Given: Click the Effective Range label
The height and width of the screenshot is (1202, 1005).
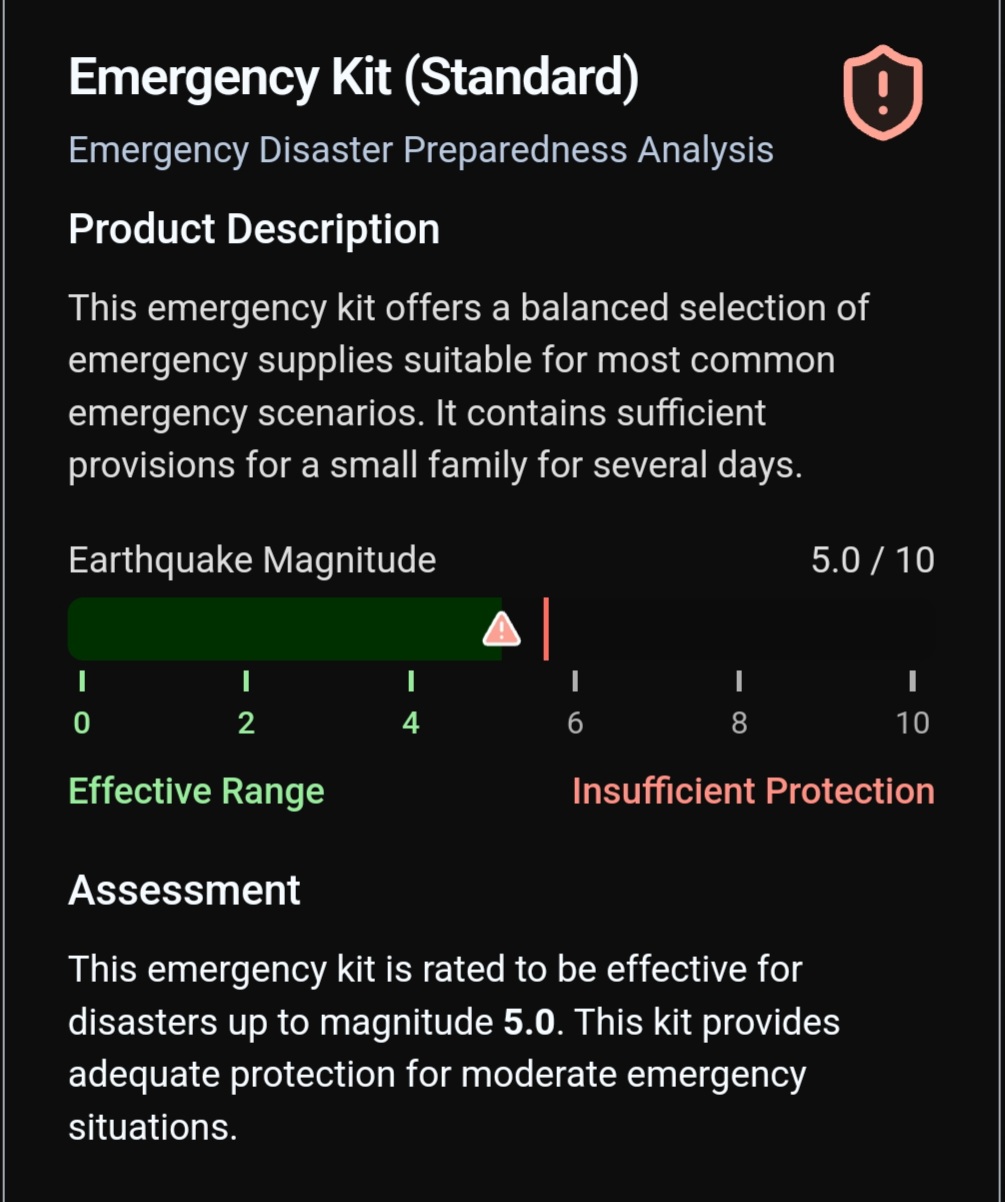Looking at the screenshot, I should 196,791.
